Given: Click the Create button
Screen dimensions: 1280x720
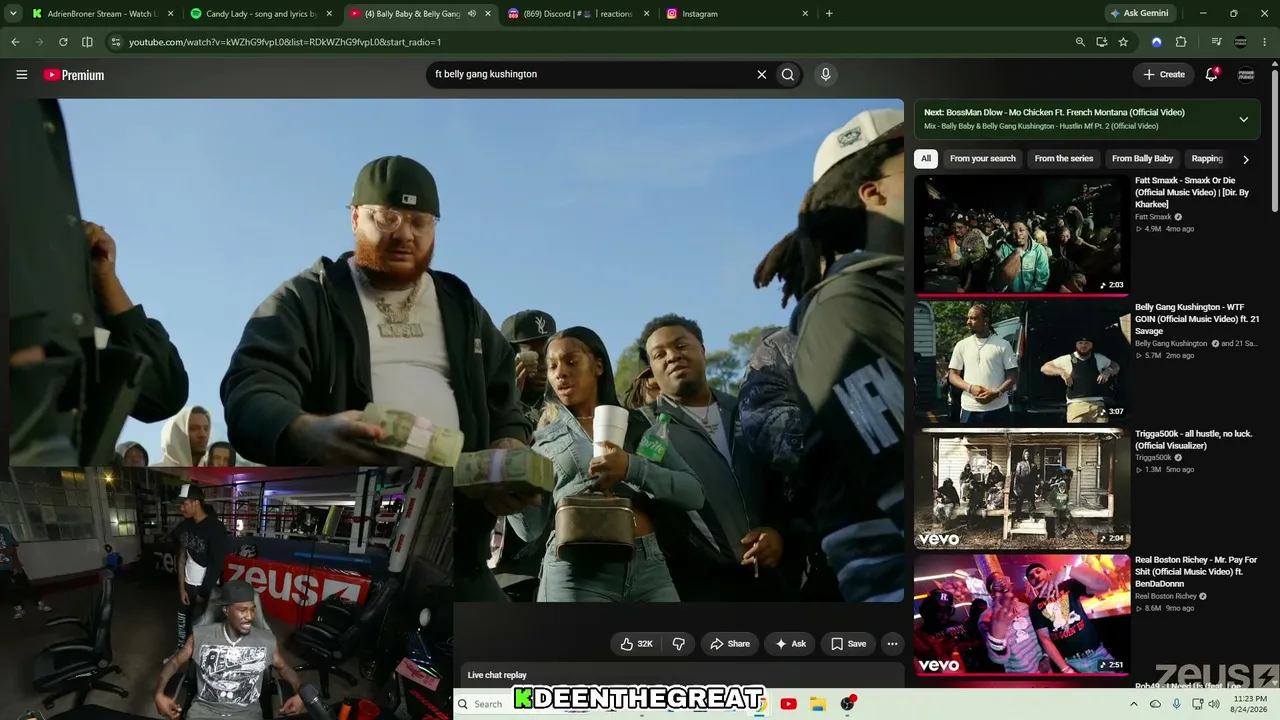Looking at the screenshot, I should pyautogui.click(x=1164, y=74).
